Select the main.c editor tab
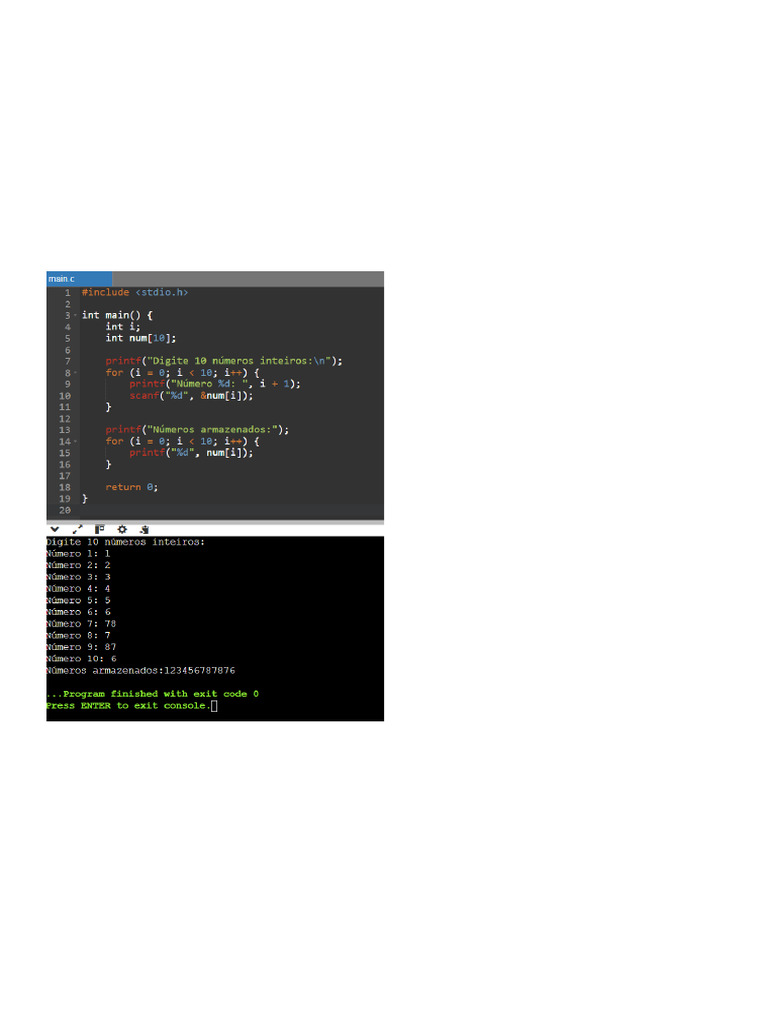This screenshot has height=1024, width=768. click(79, 279)
